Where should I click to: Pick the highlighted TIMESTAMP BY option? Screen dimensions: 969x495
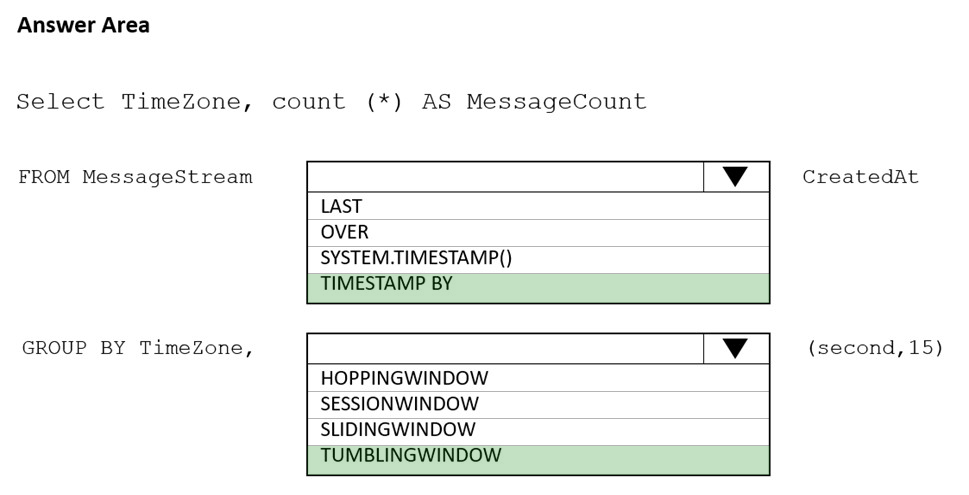538,287
